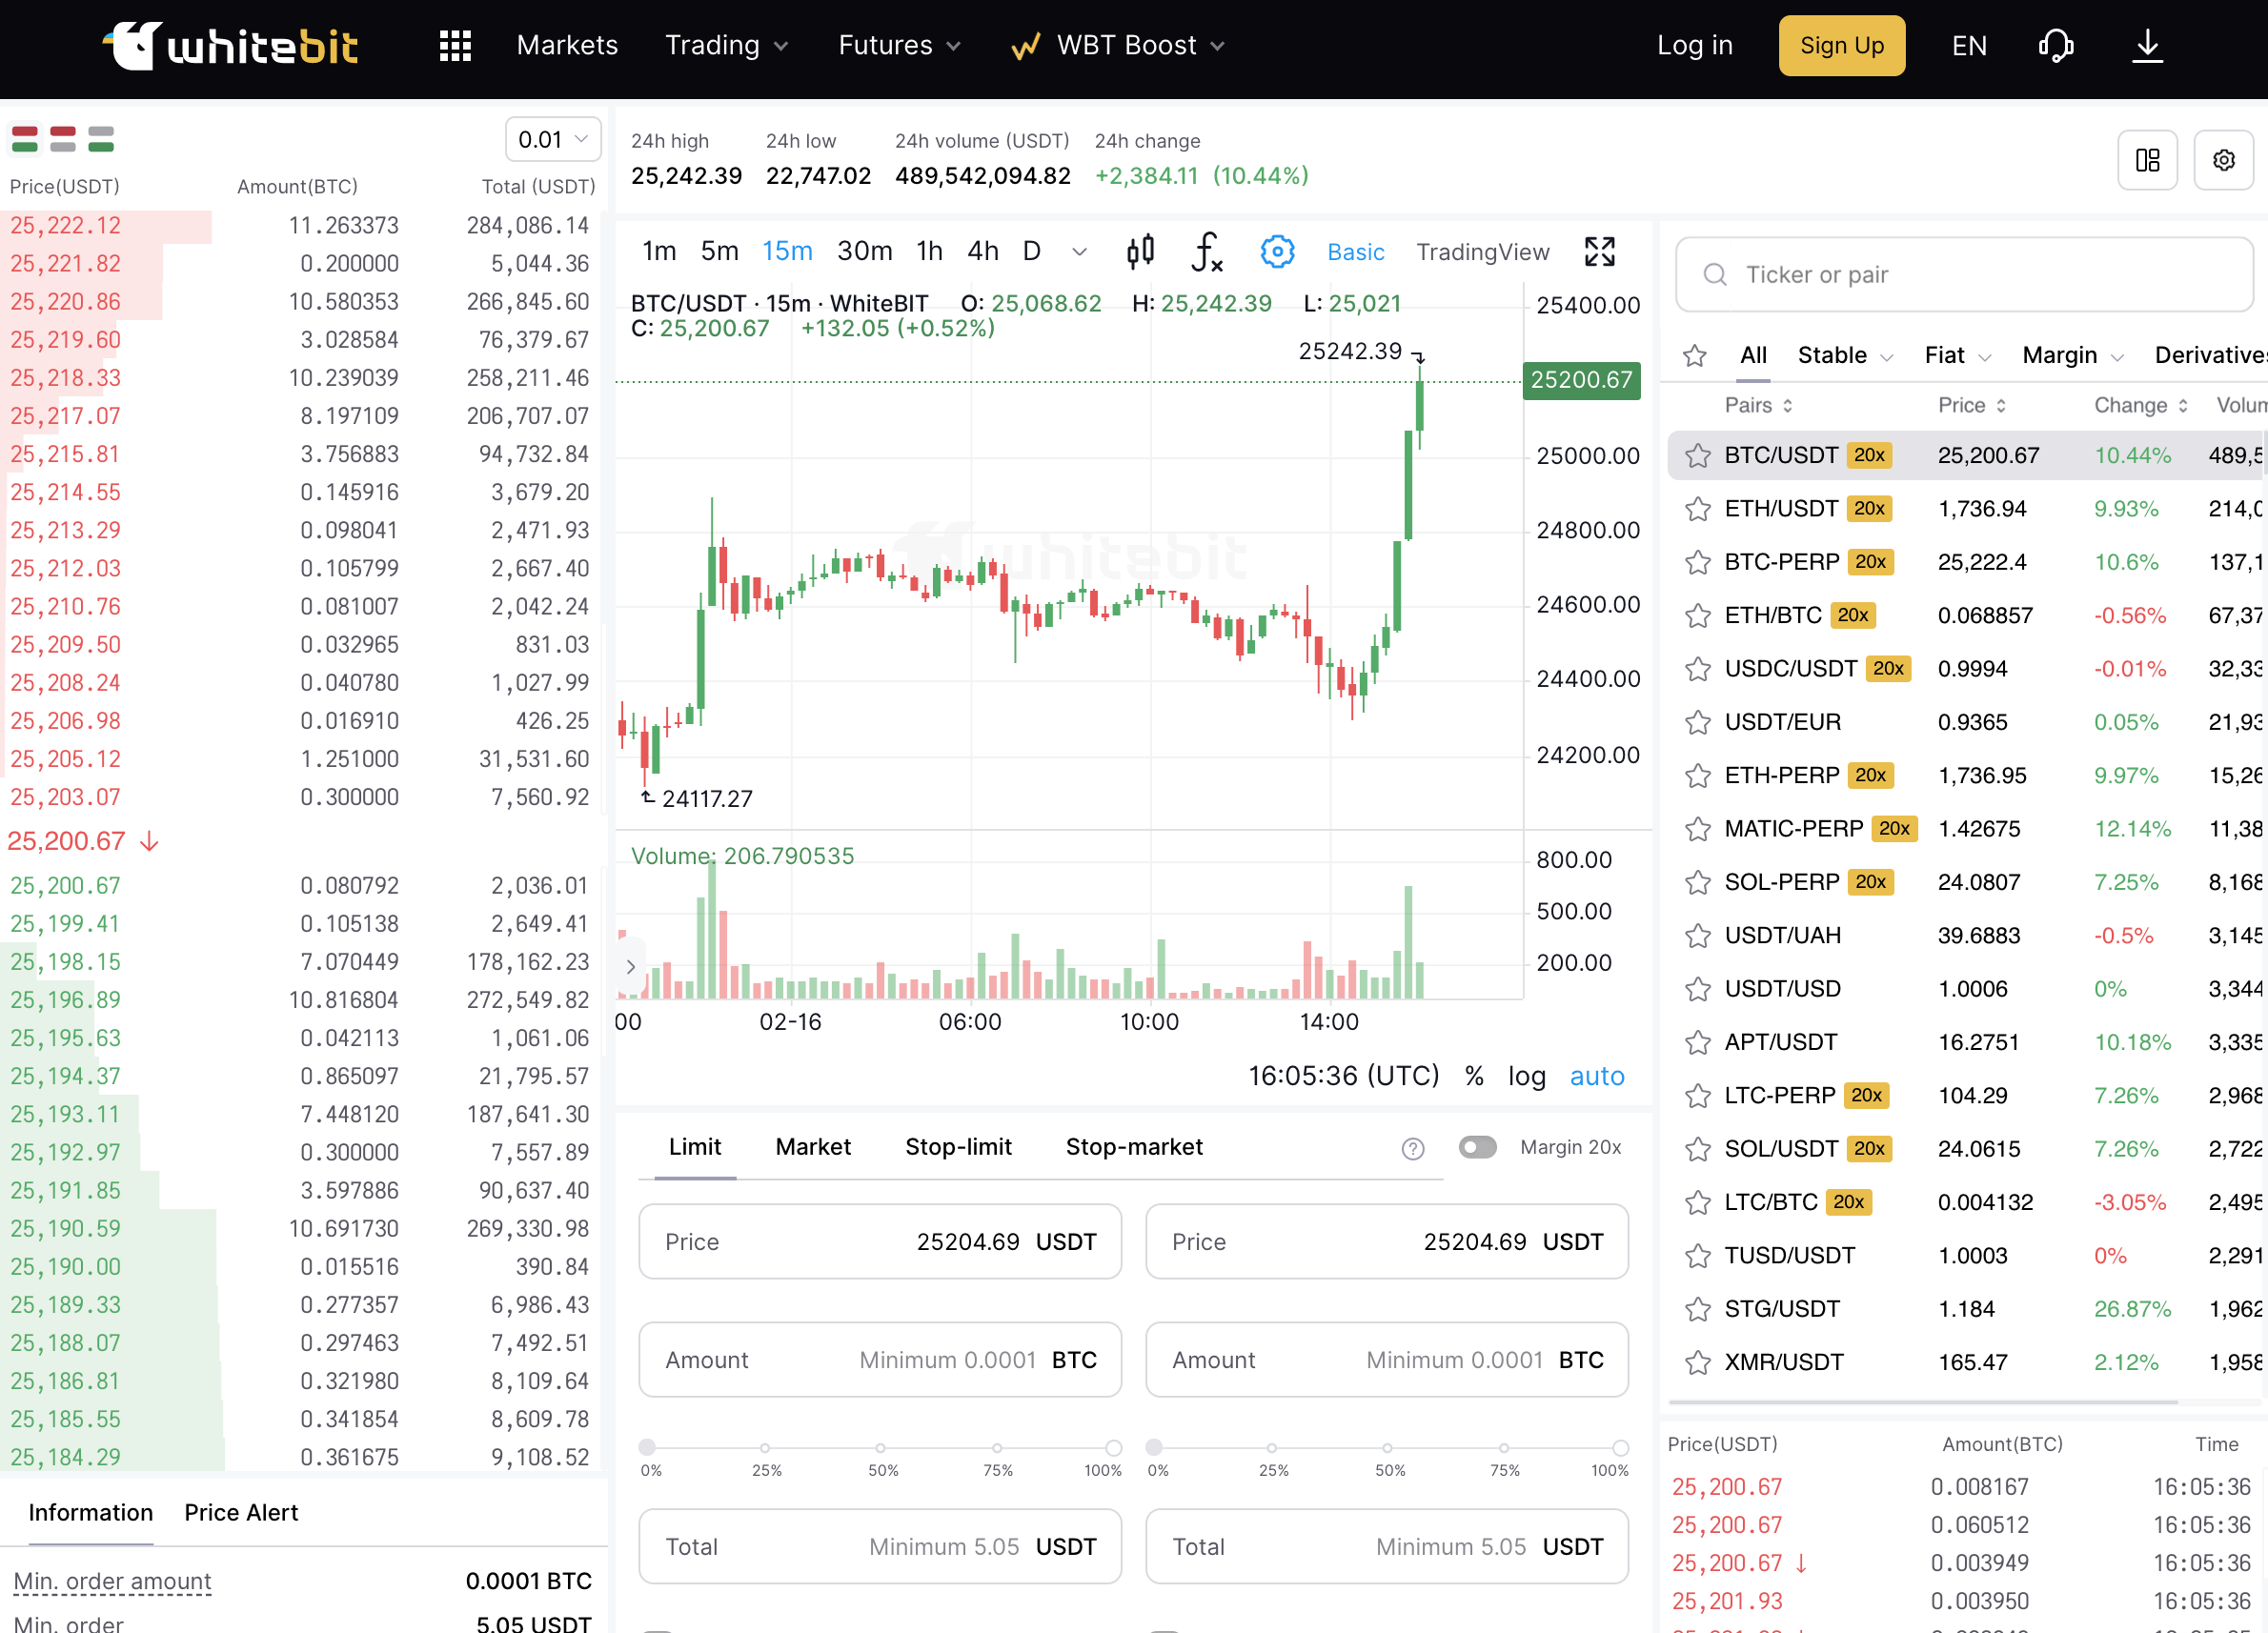Screen dimensions: 2268x1633
Task: Switch order book to bids-only view
Action: click(99, 139)
